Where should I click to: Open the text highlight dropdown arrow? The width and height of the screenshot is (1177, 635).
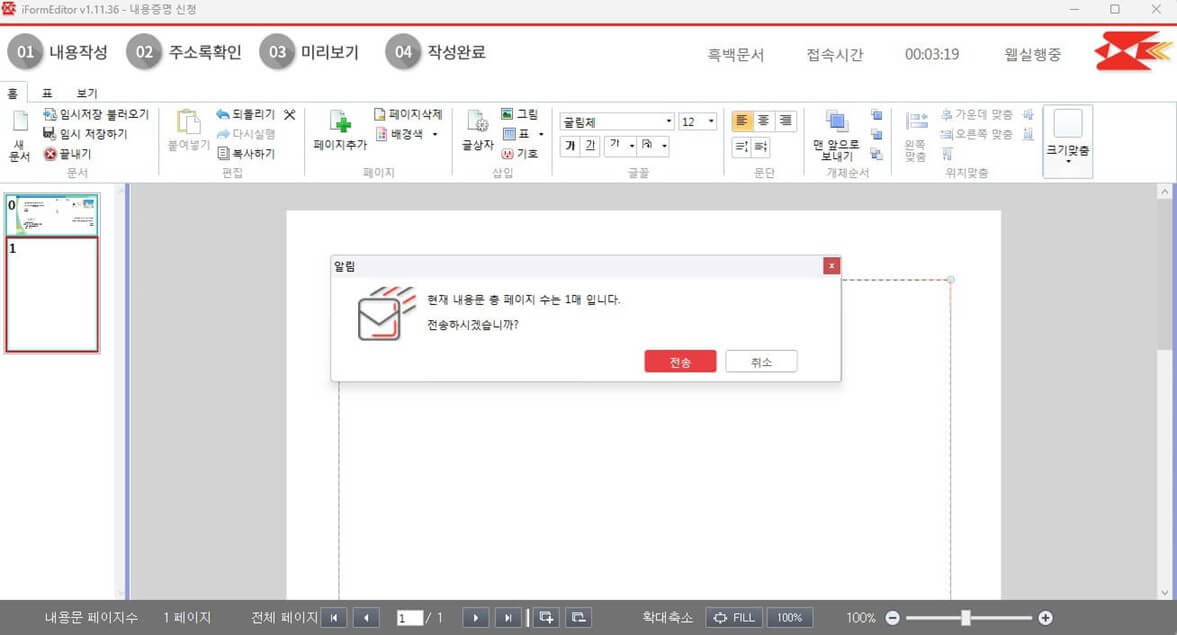click(664, 146)
